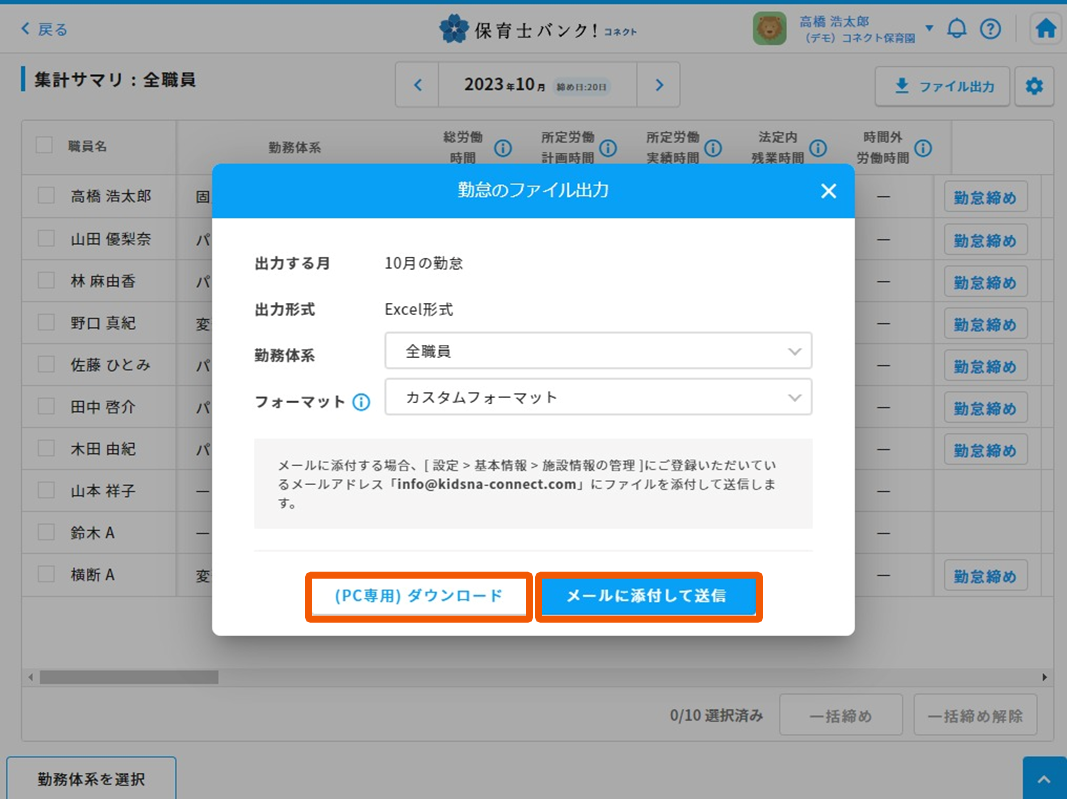1067x800 pixels.
Task: Open the settings gear icon
Action: pyautogui.click(x=1034, y=87)
